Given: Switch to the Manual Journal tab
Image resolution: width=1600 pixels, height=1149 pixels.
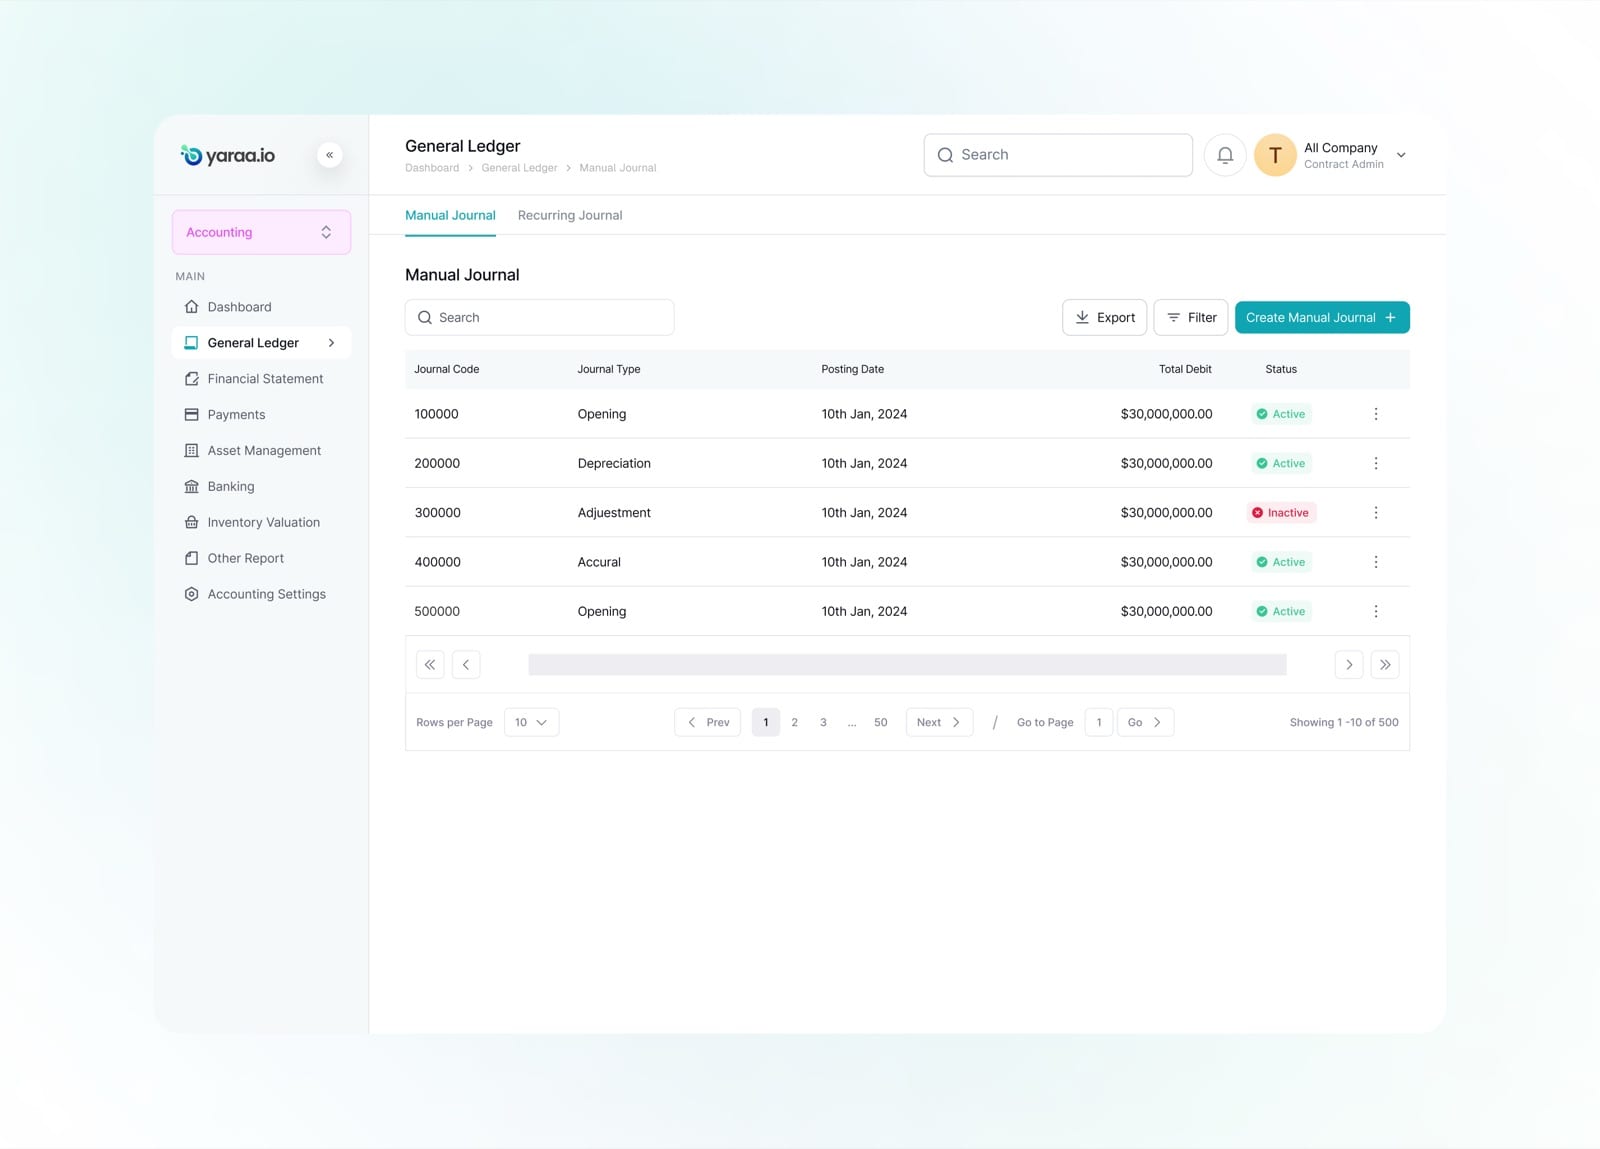Looking at the screenshot, I should 450,215.
